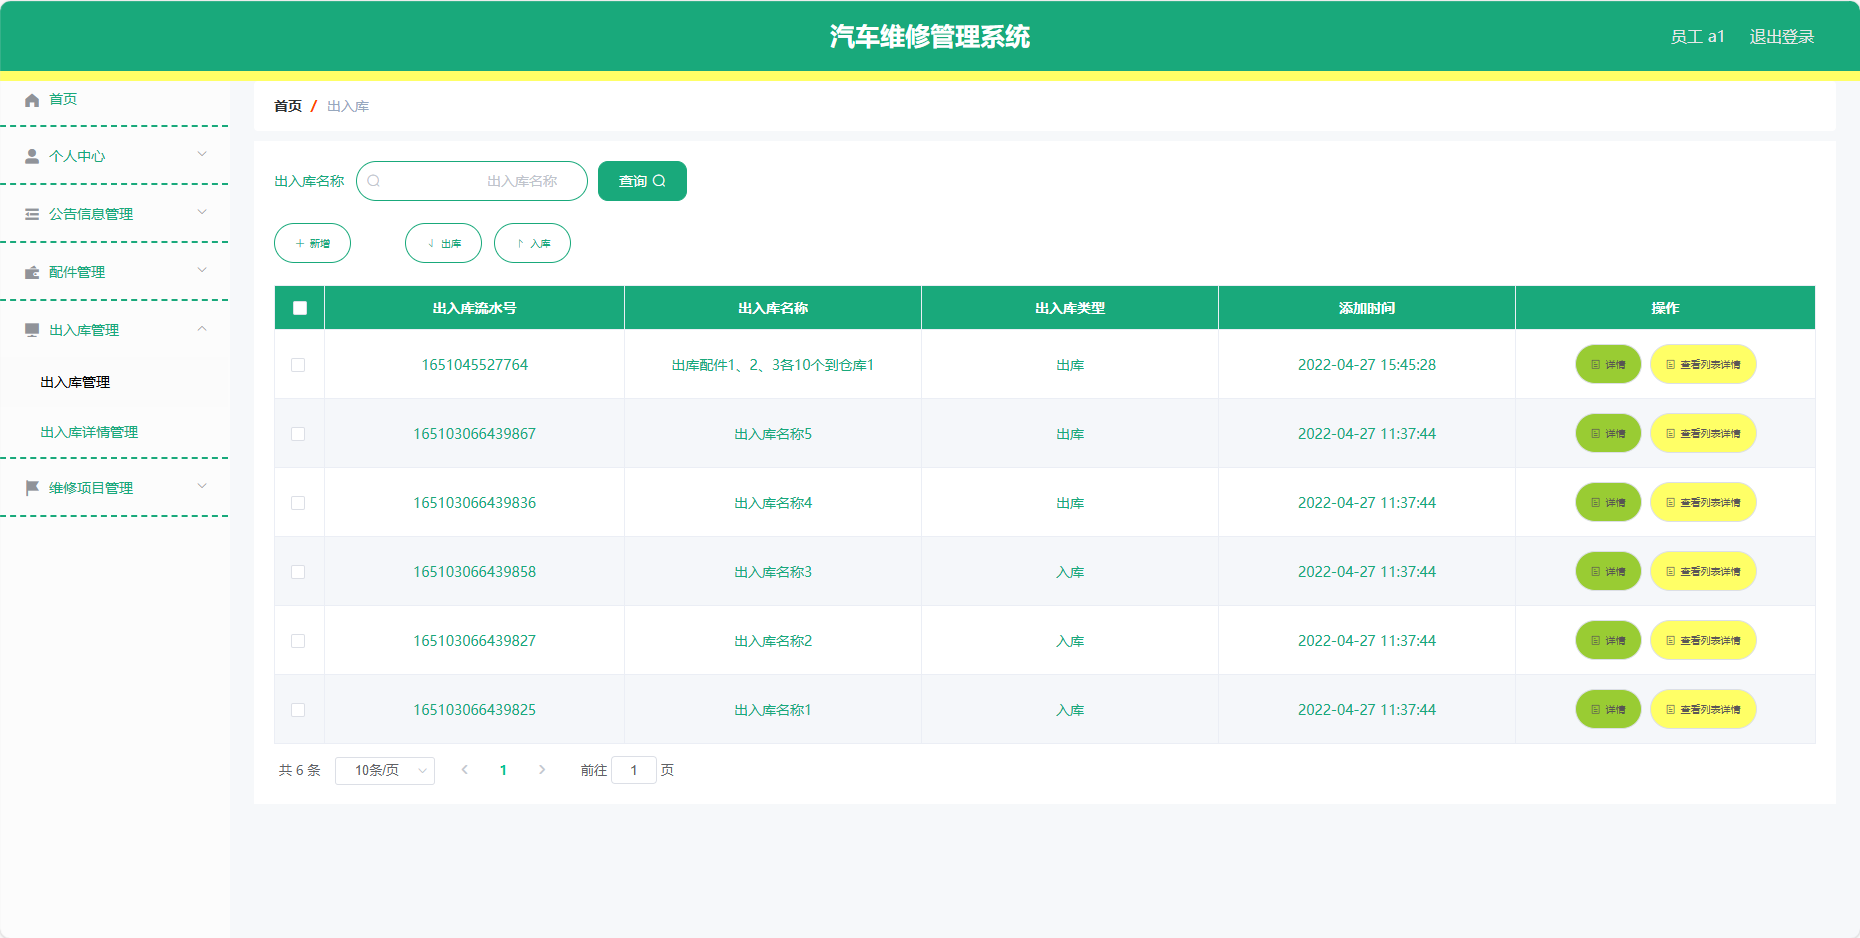This screenshot has height=938, width=1860.
Task: Go to next page arrow
Action: (542, 770)
